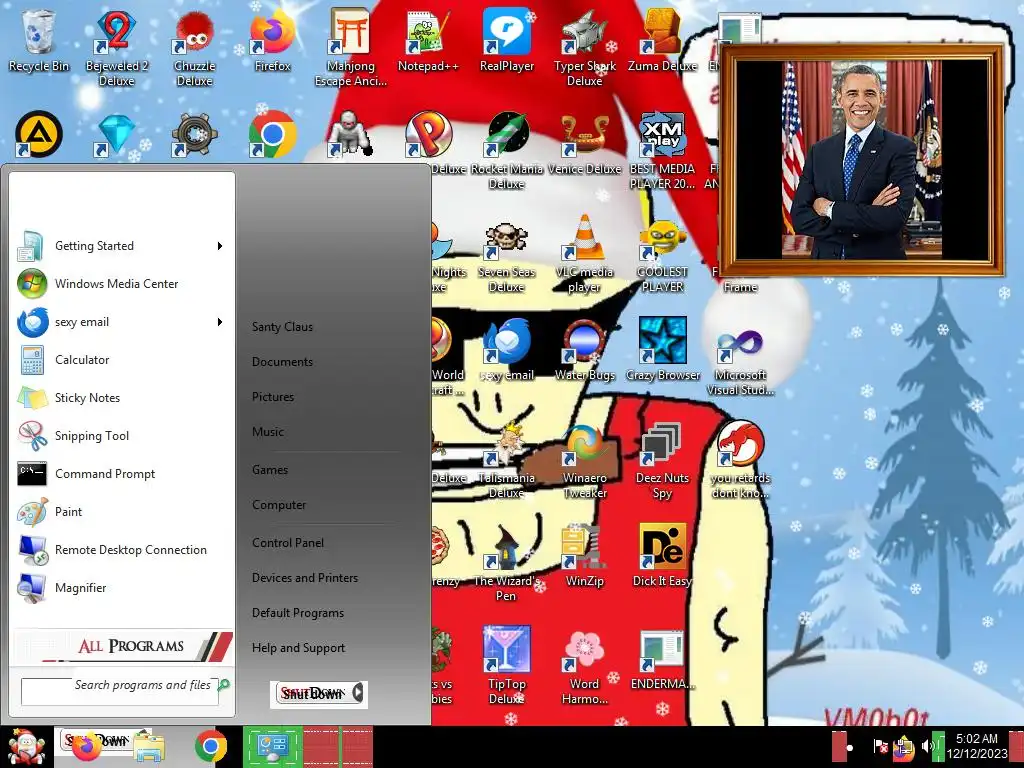The width and height of the screenshot is (1024, 768).
Task: Launch Winaero Tweaker desktop shortcut
Action: 584,461
